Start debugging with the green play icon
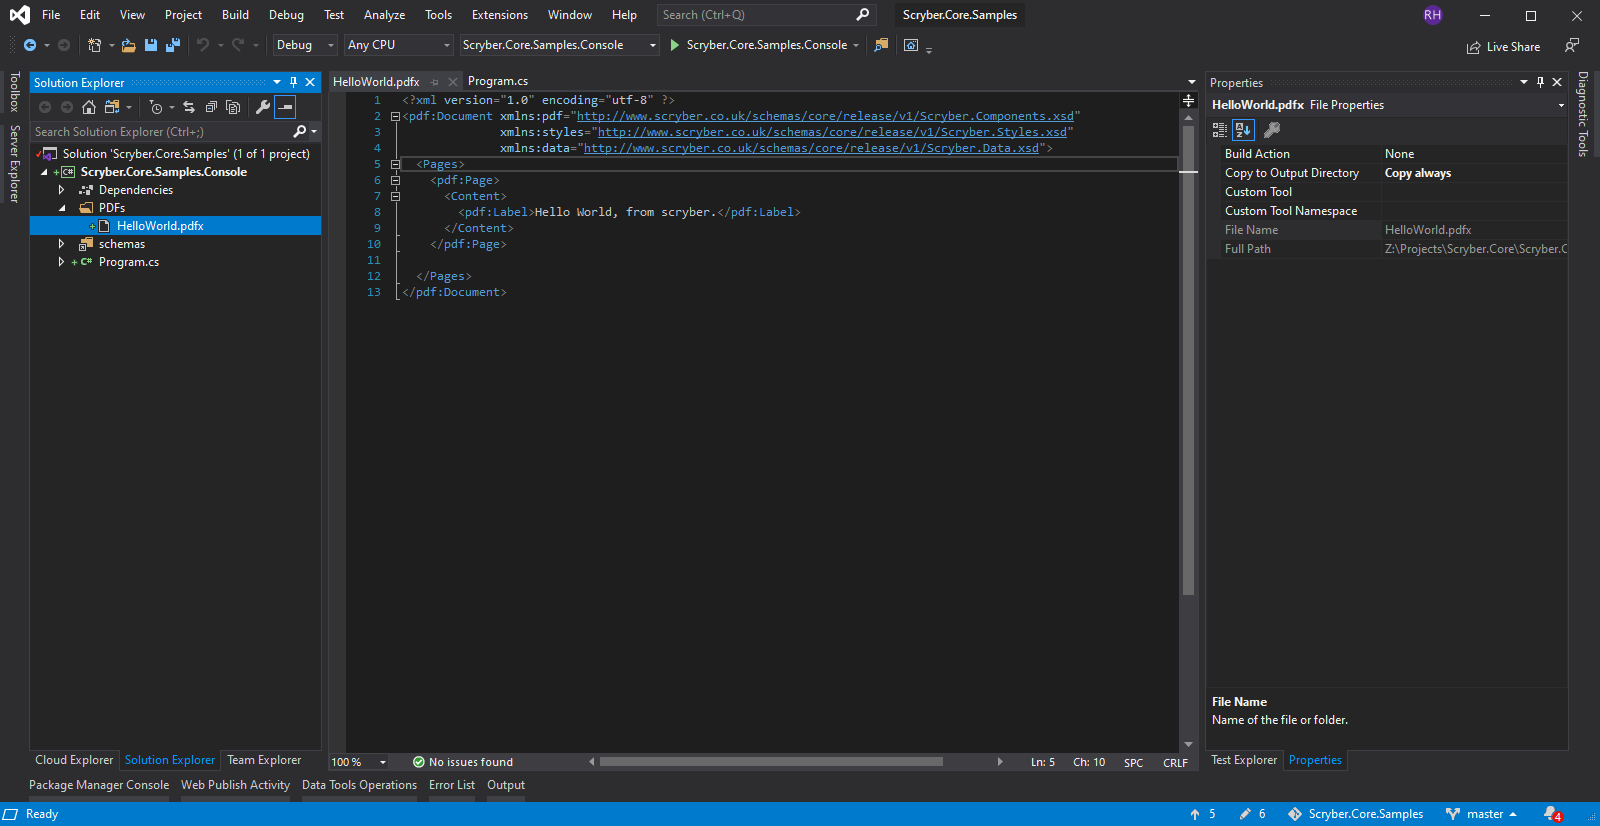The width and height of the screenshot is (1600, 826). click(x=675, y=45)
